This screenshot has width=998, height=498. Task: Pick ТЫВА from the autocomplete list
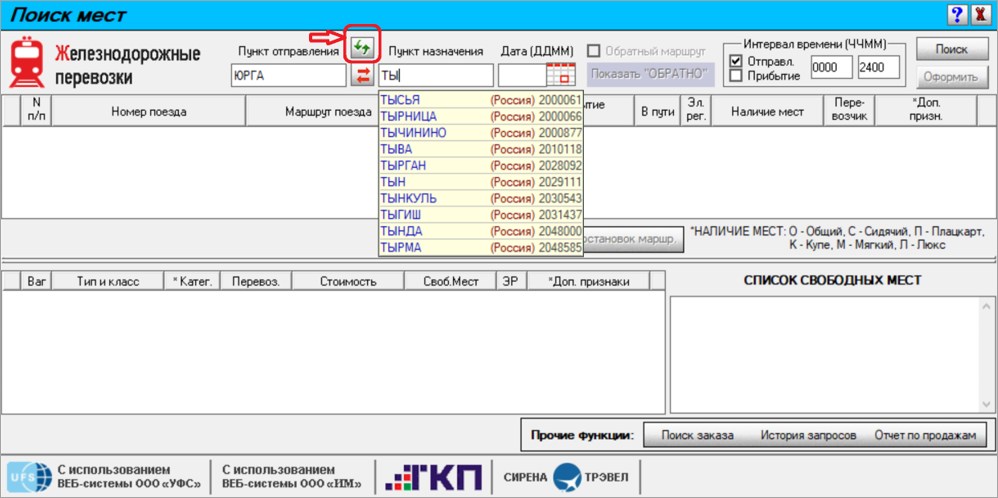pyautogui.click(x=481, y=149)
